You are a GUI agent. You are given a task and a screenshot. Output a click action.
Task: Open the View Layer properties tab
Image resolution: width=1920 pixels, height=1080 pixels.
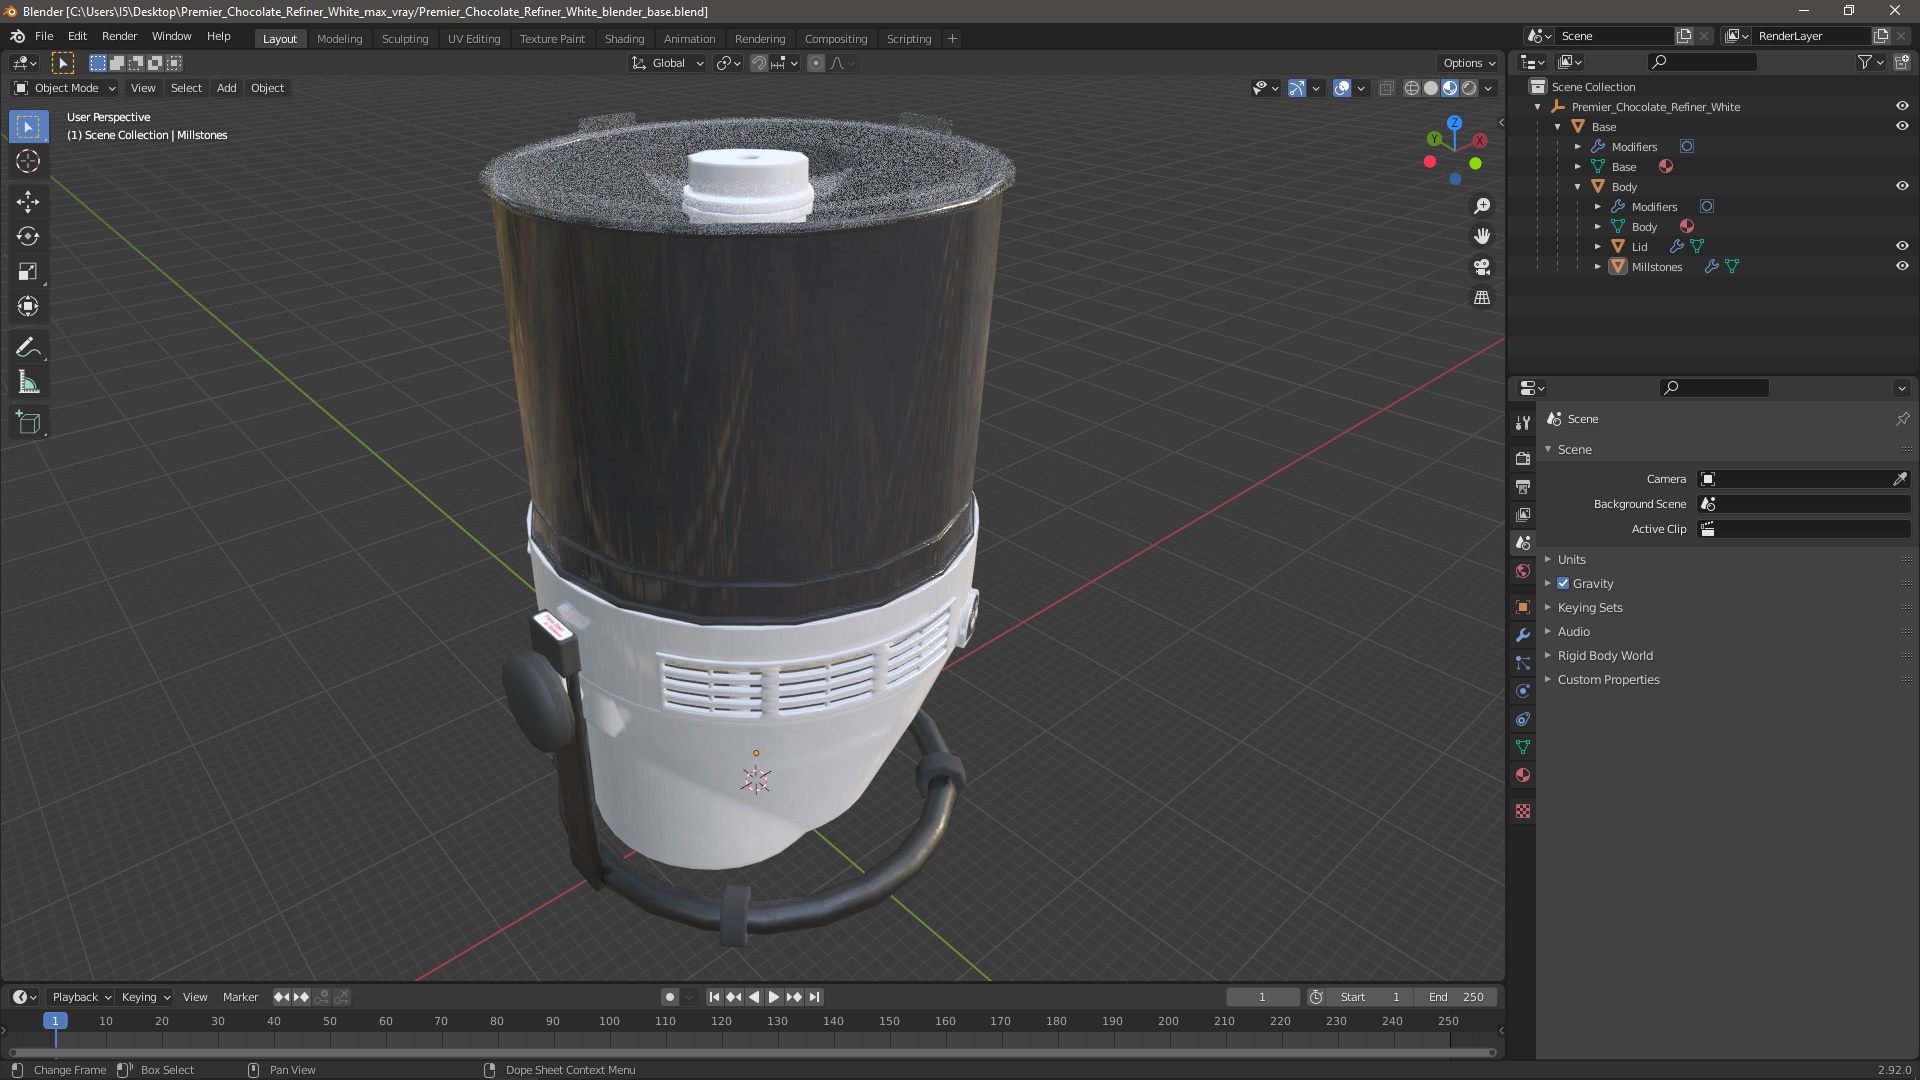tap(1523, 515)
